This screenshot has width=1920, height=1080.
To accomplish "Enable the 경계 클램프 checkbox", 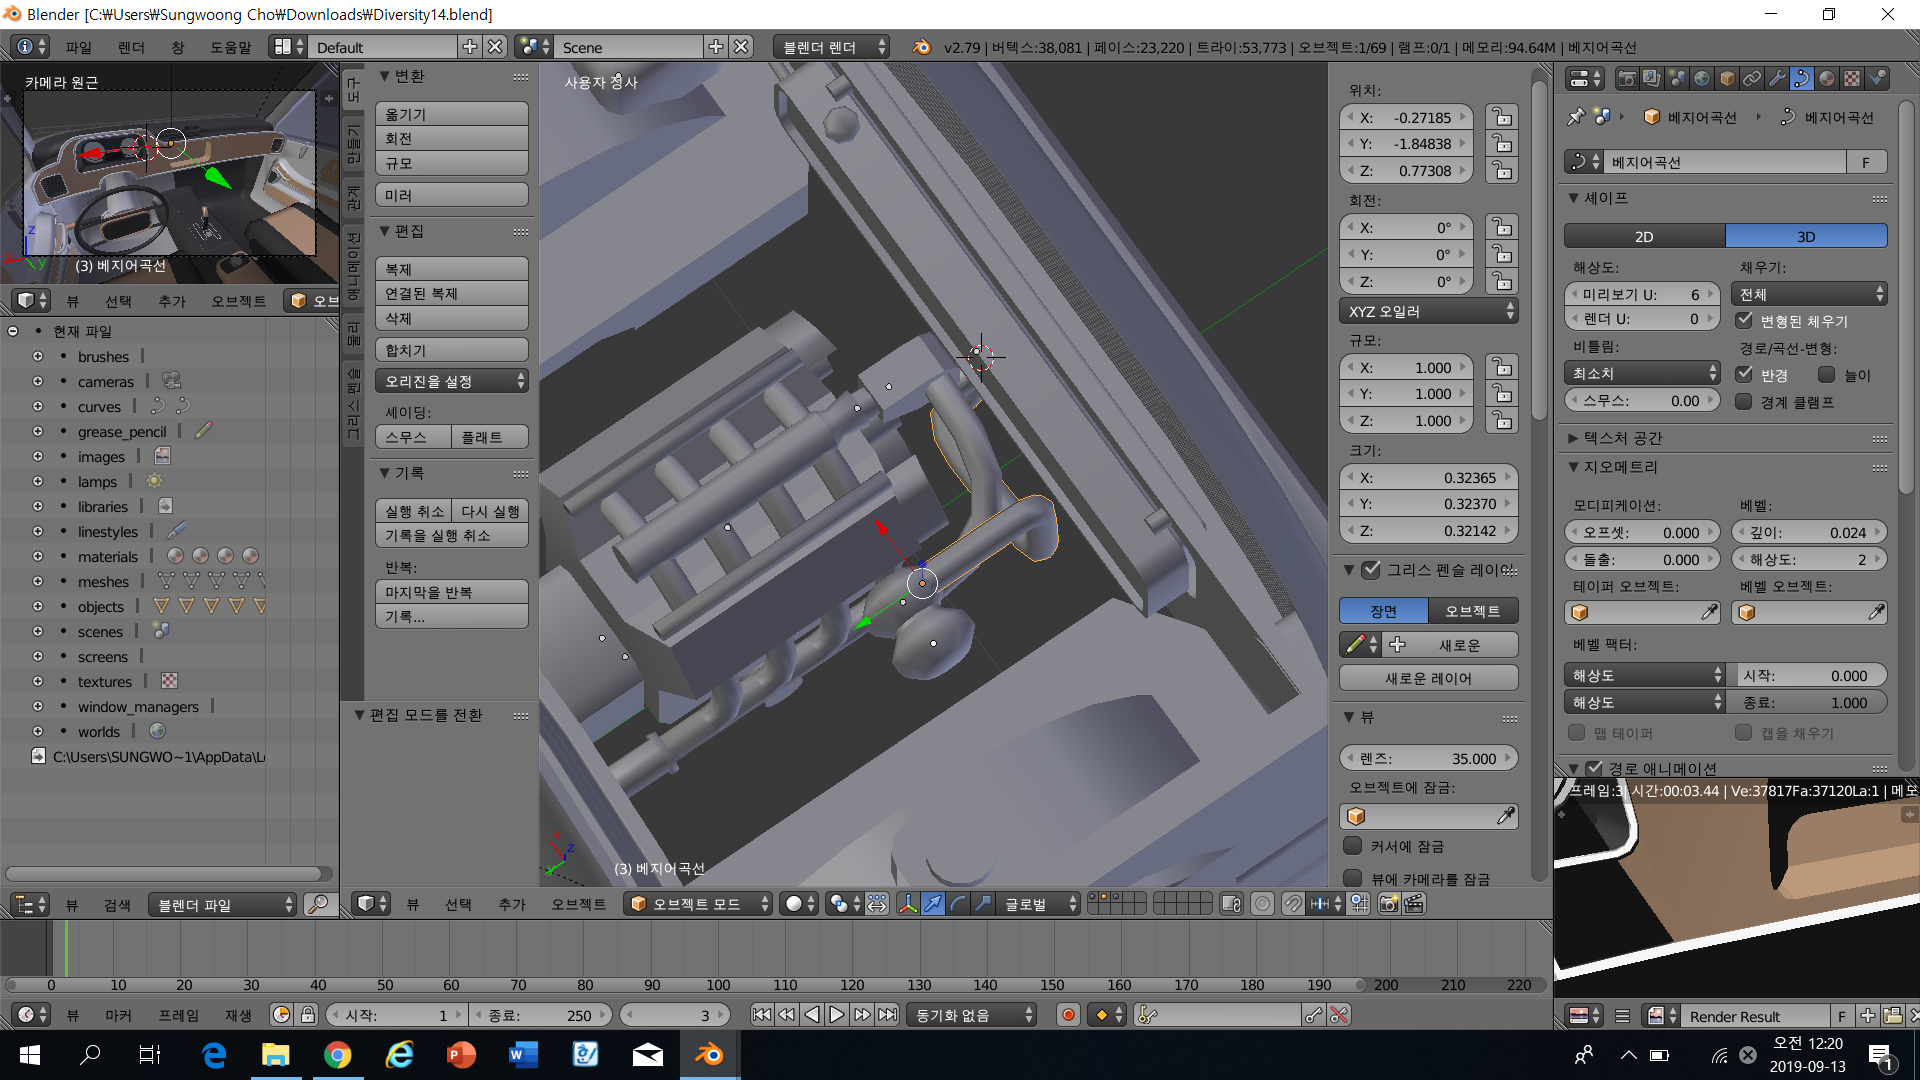I will tap(1744, 402).
